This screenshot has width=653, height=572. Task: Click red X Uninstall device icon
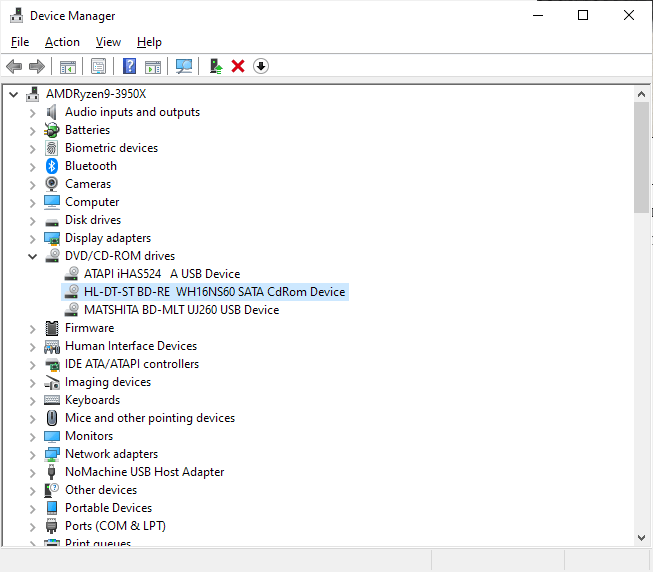pos(238,66)
